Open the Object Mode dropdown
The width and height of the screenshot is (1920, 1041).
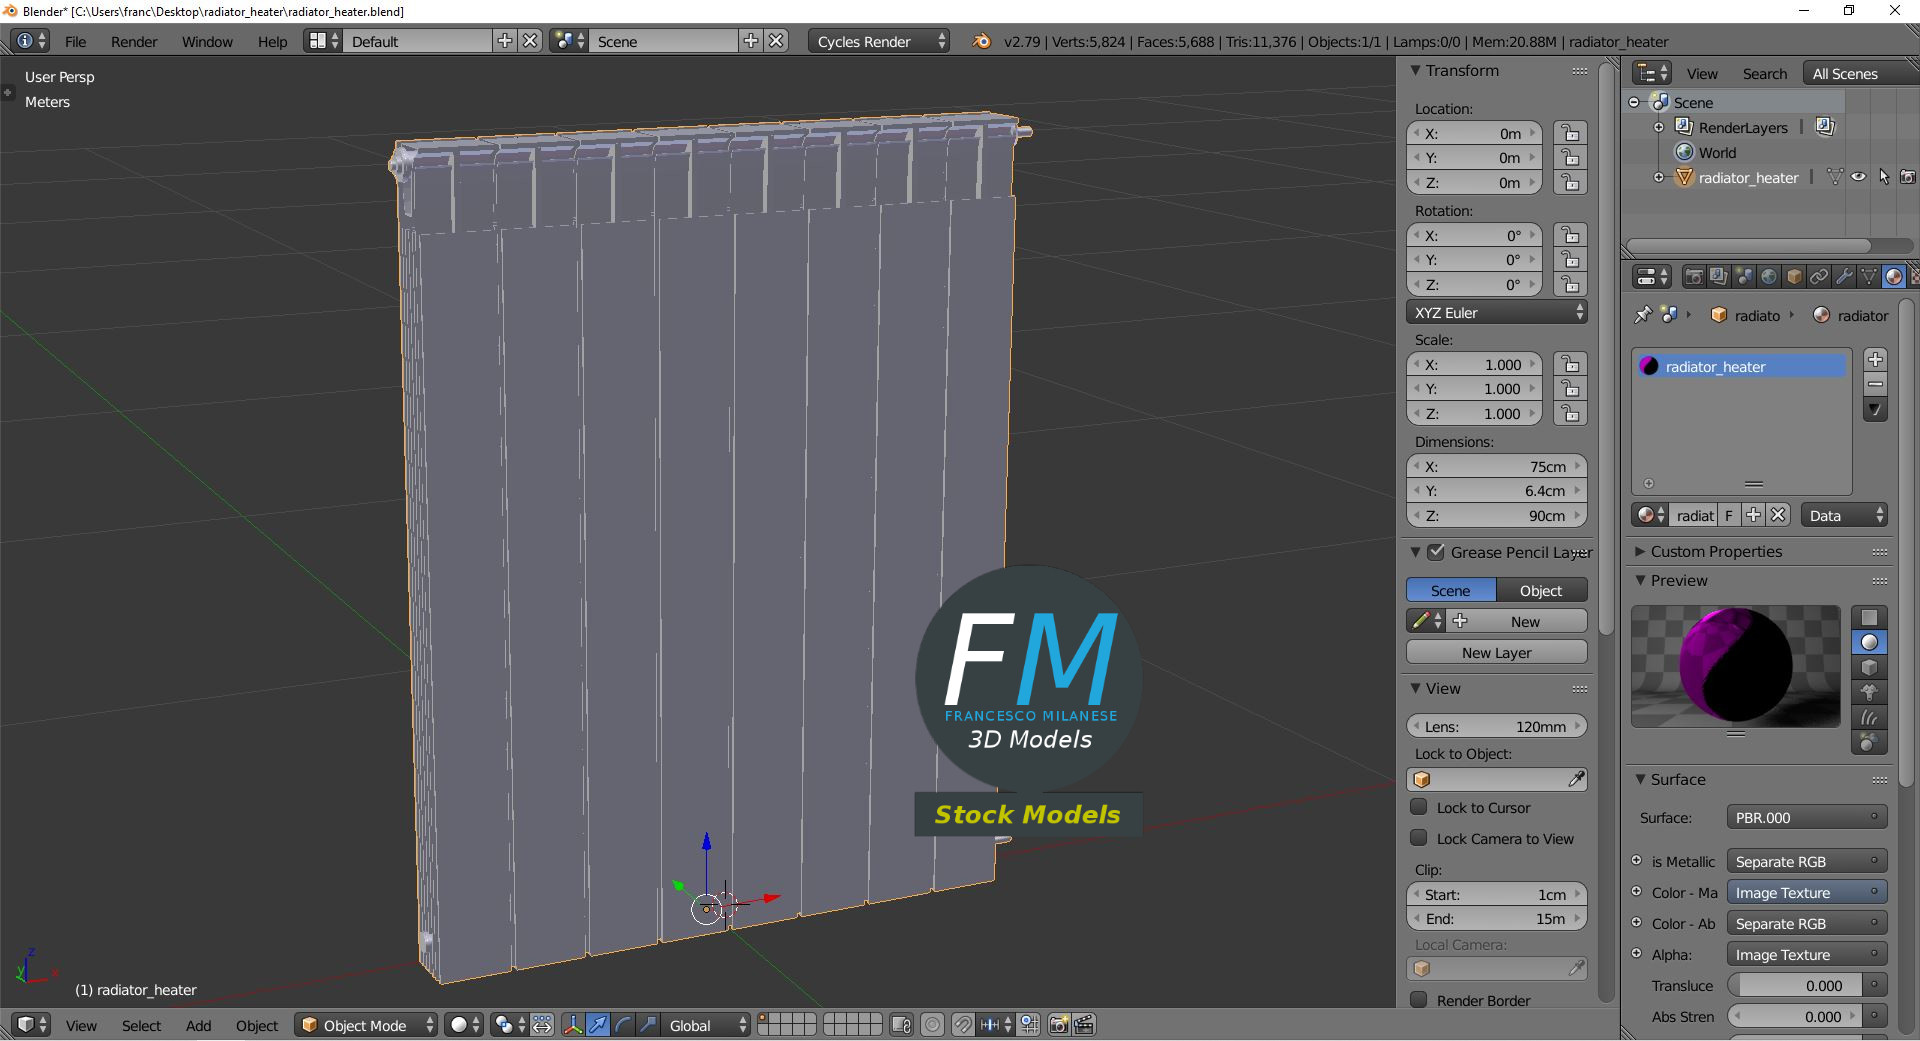click(x=367, y=1025)
